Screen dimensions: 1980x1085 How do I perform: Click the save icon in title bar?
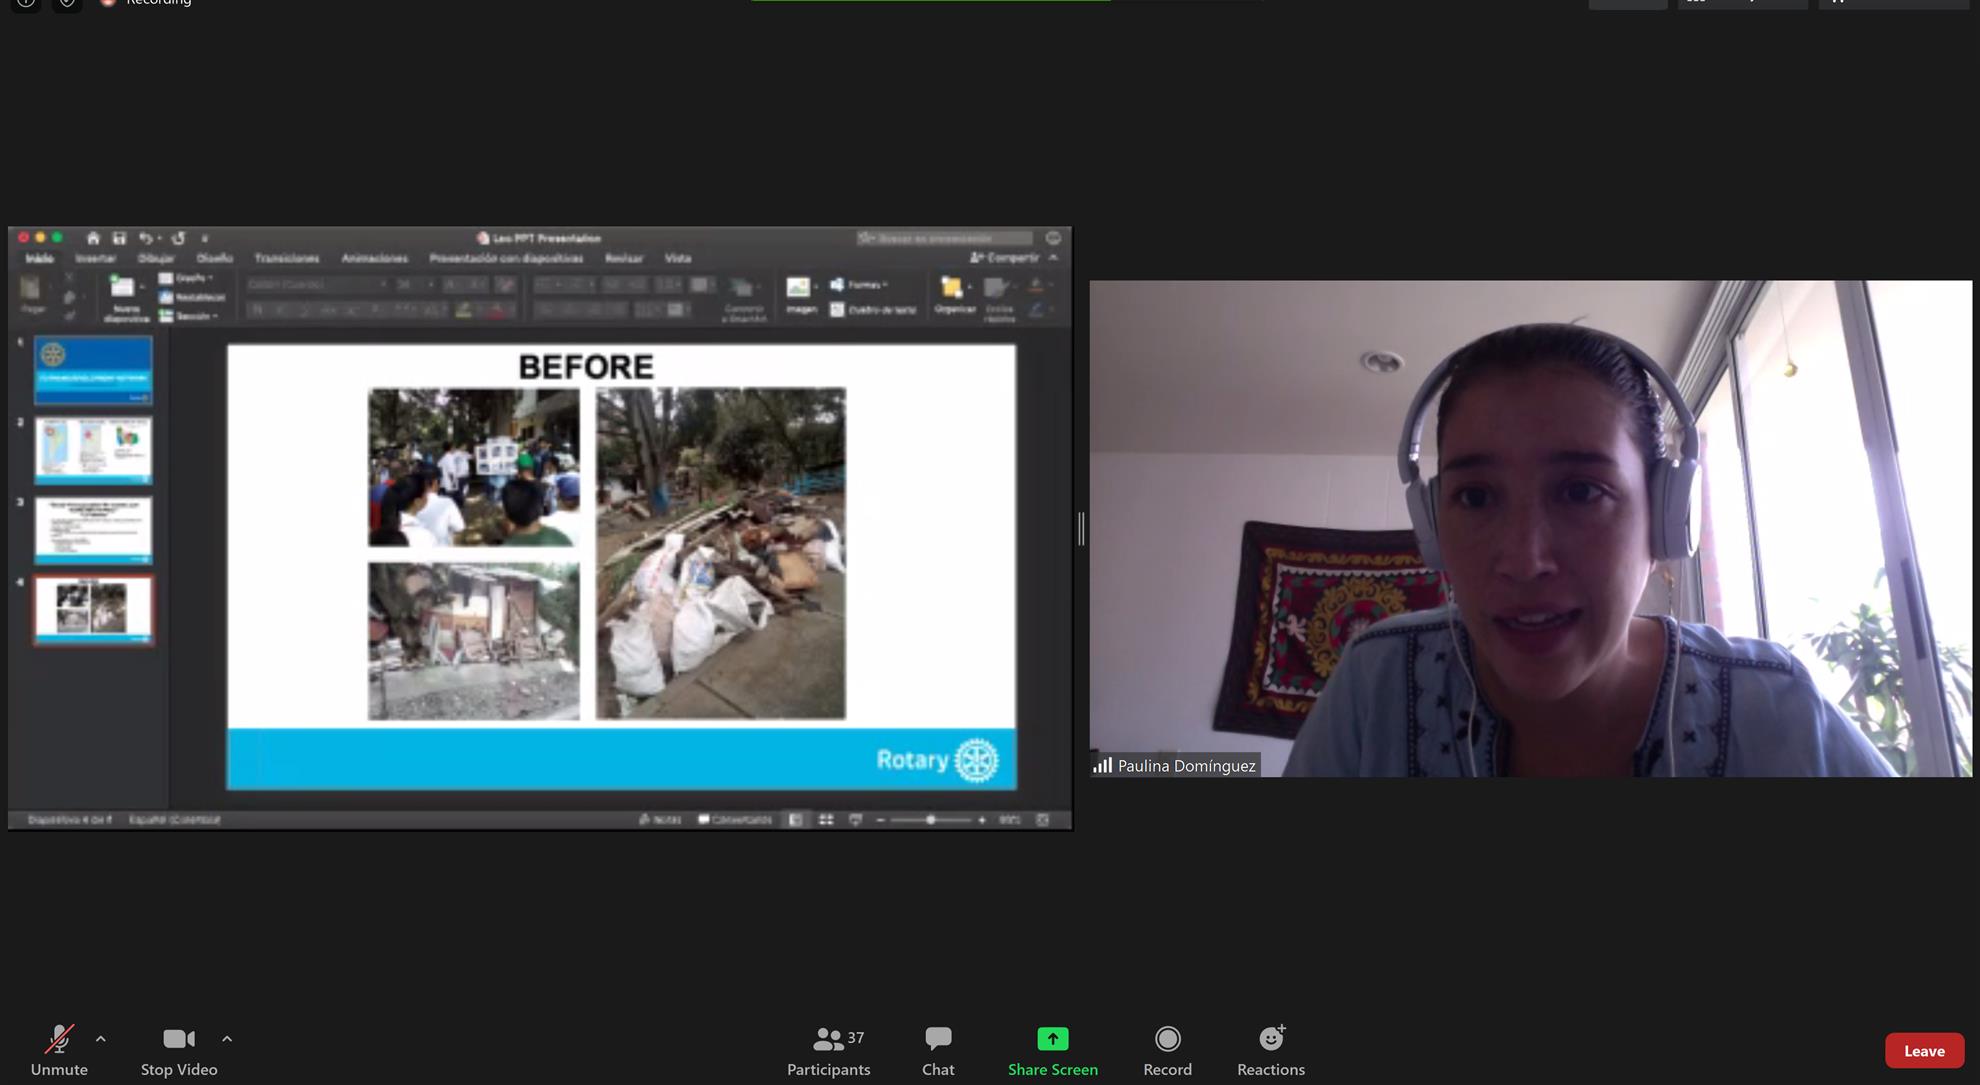[x=119, y=238]
